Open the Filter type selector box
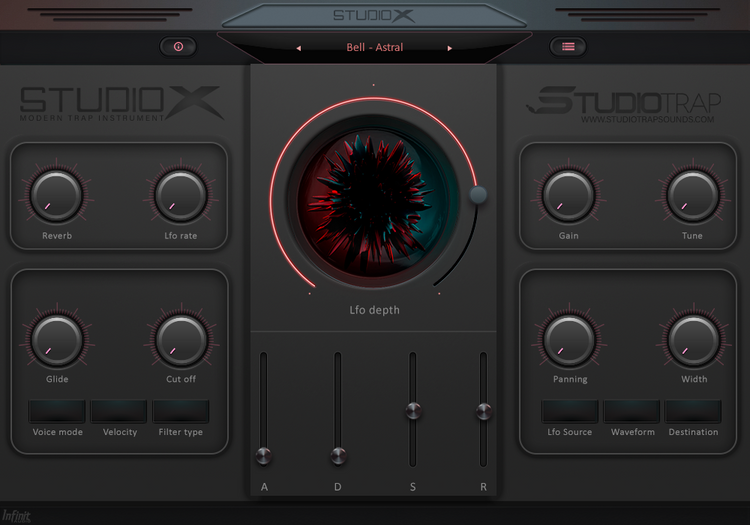The image size is (750, 525). point(181,411)
